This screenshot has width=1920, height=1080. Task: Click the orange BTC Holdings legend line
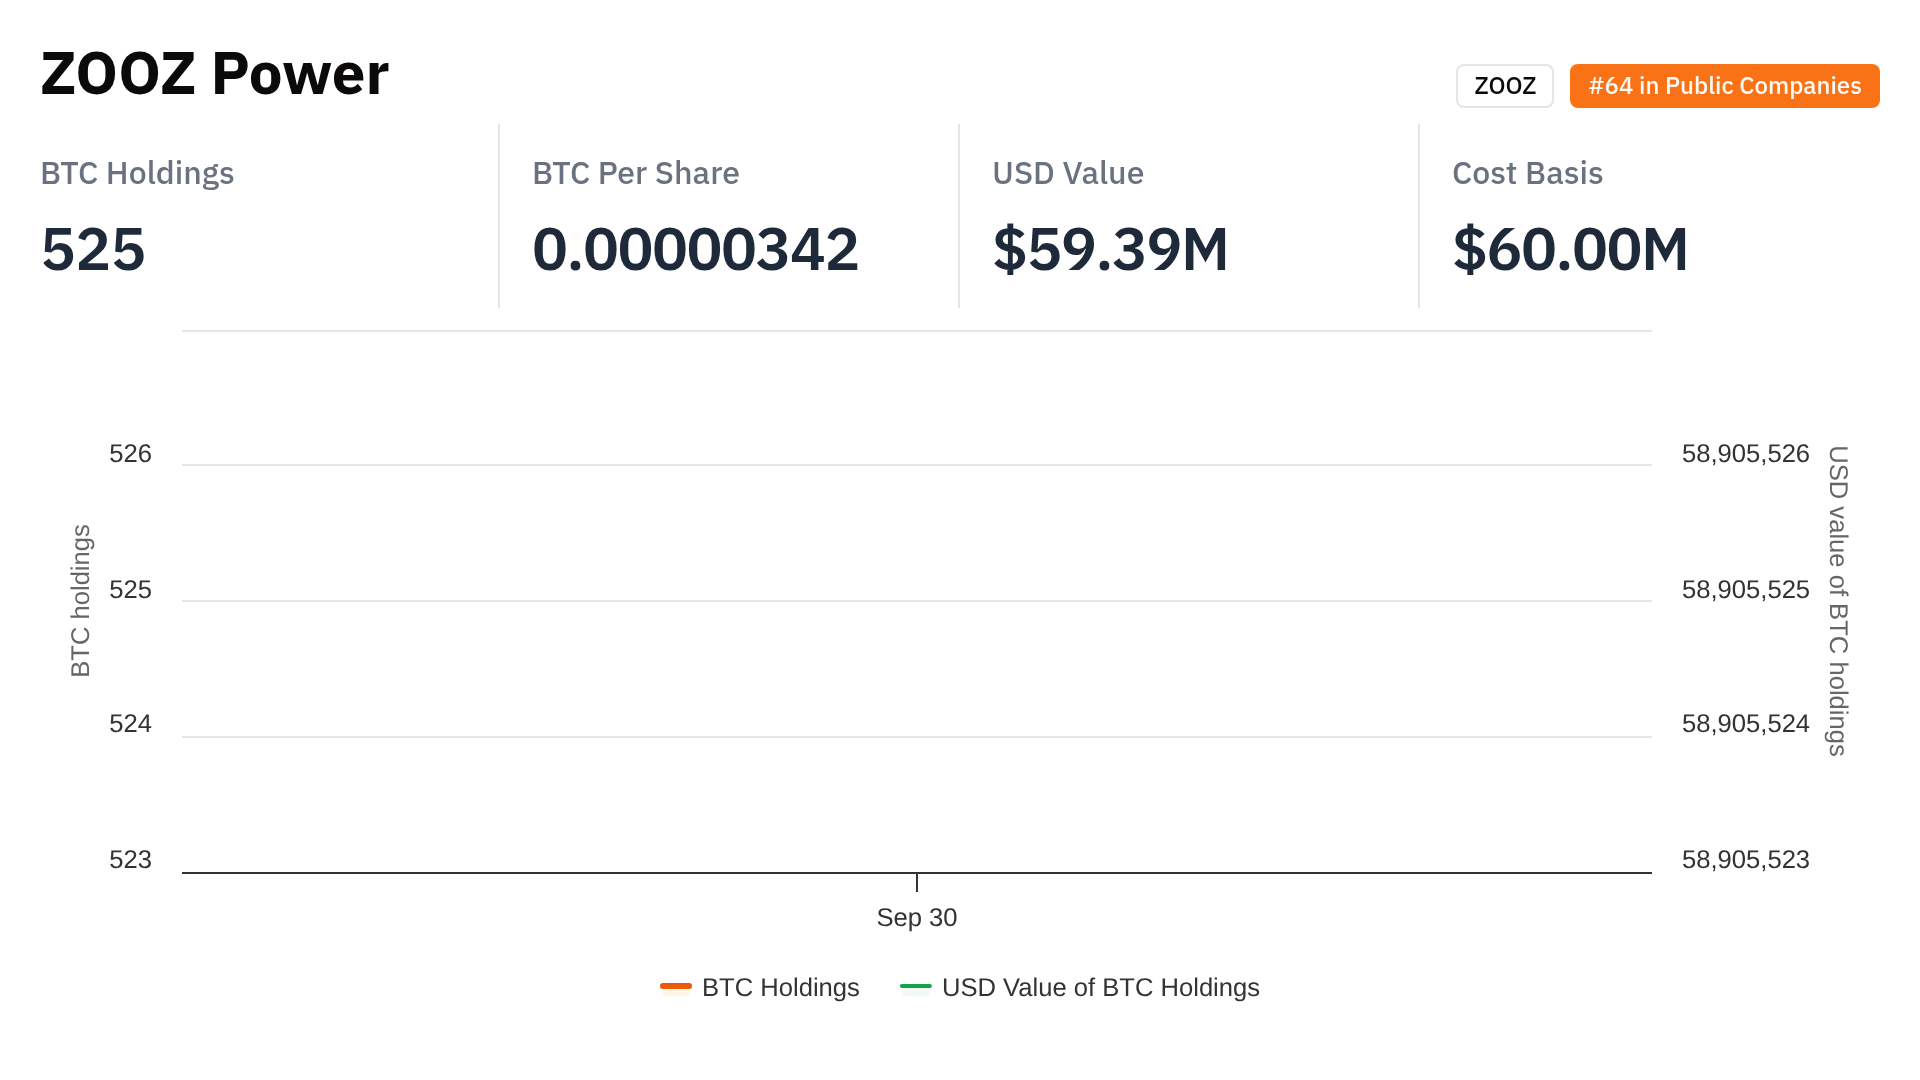[x=676, y=987]
